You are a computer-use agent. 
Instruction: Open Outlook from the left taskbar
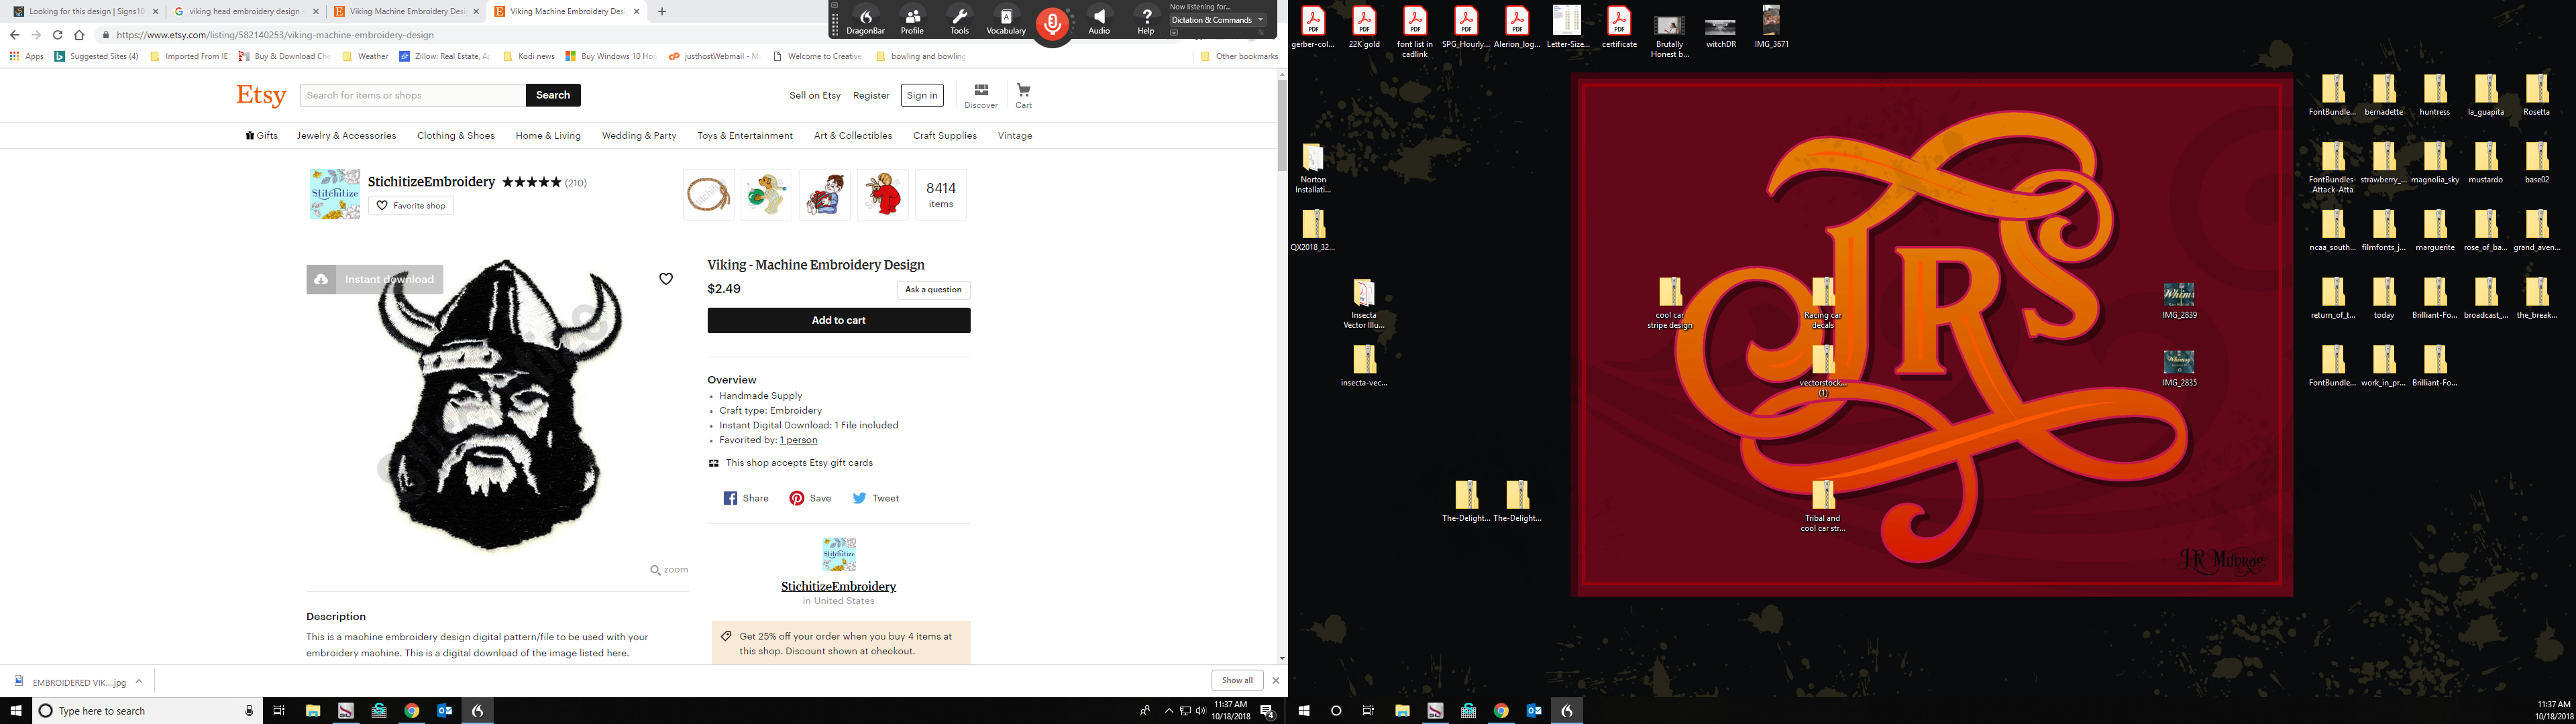(444, 711)
